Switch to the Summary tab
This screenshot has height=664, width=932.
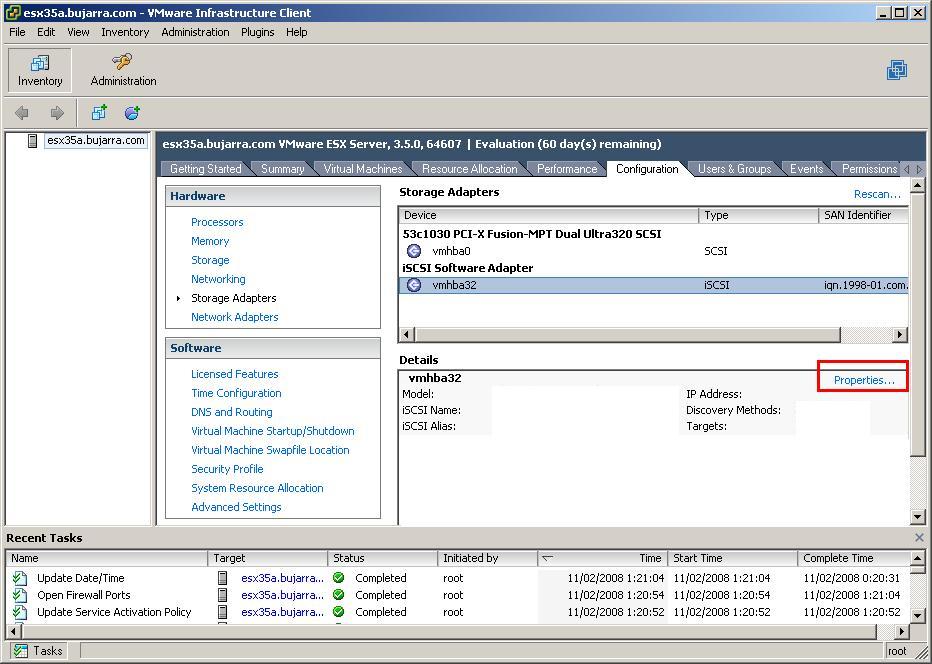pos(282,169)
